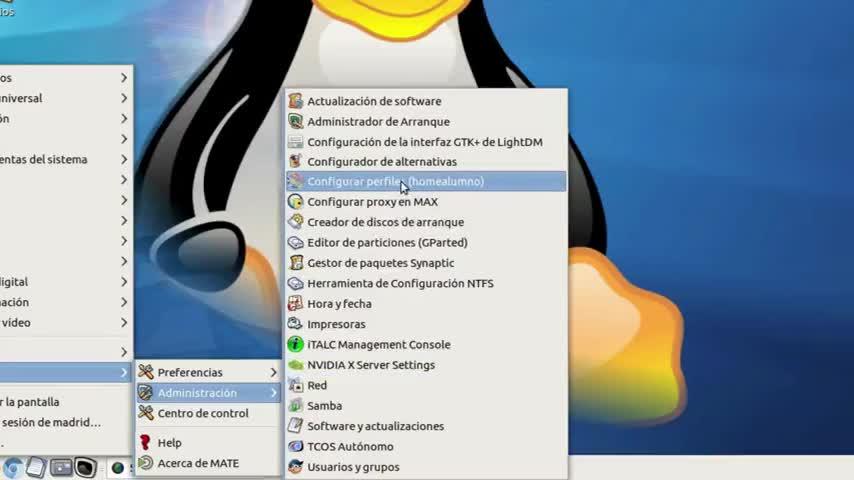
Task: Click the Usuarios y grupos icon
Action: click(295, 466)
